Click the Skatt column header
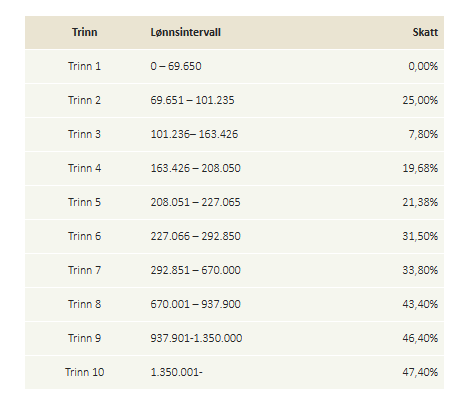This screenshot has width=466, height=397. (425, 32)
